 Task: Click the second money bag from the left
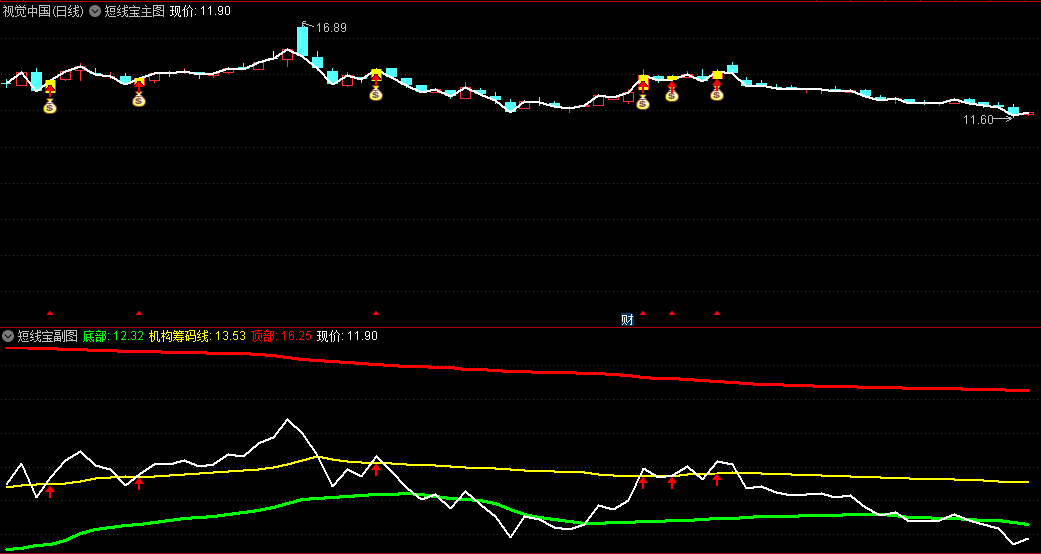pos(139,100)
